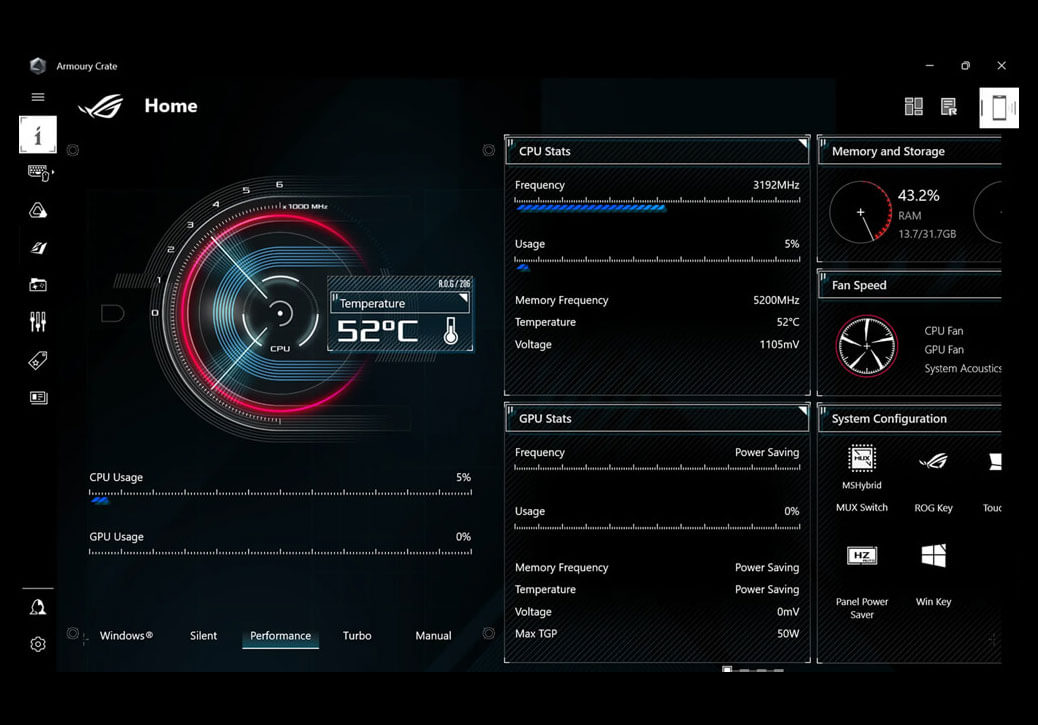Click the Max TGP 50W value
This screenshot has height=725, width=1038.
(x=788, y=634)
